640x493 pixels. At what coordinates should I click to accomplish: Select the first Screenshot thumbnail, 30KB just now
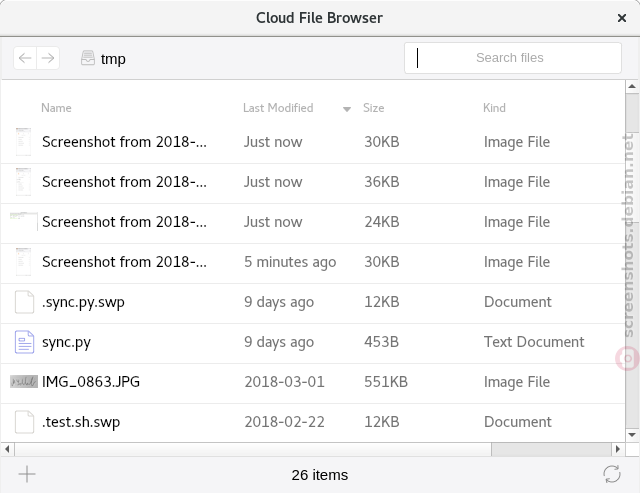click(23, 142)
